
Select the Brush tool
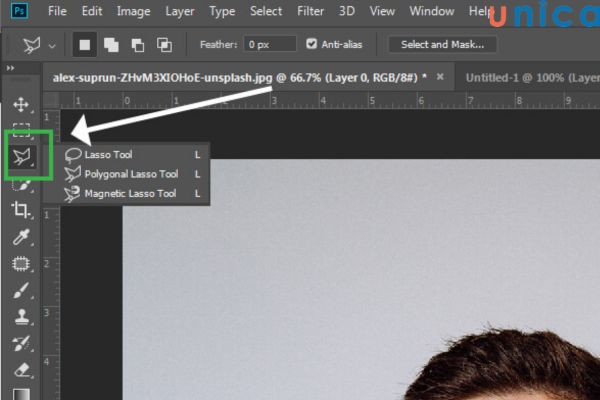(x=21, y=291)
